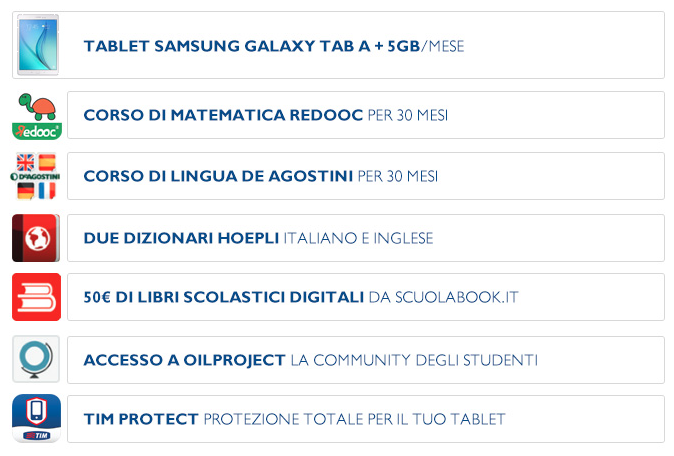Select Accesso a Oilproject row

[x=366, y=360]
